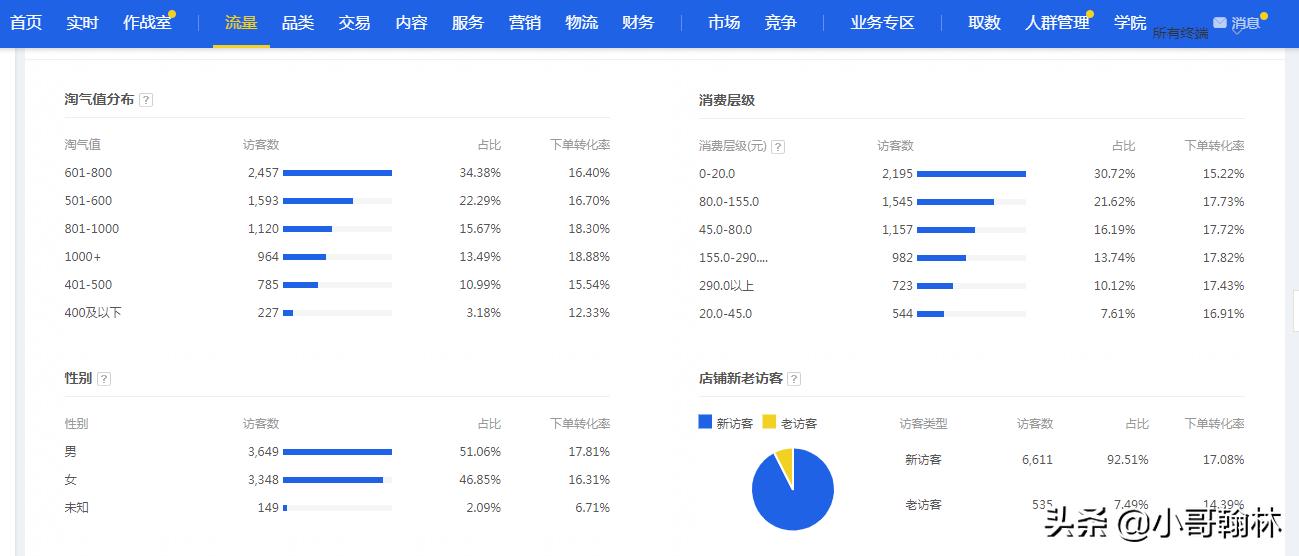
Task: Click the 1000+ 淘气值 row label
Action: (82, 257)
